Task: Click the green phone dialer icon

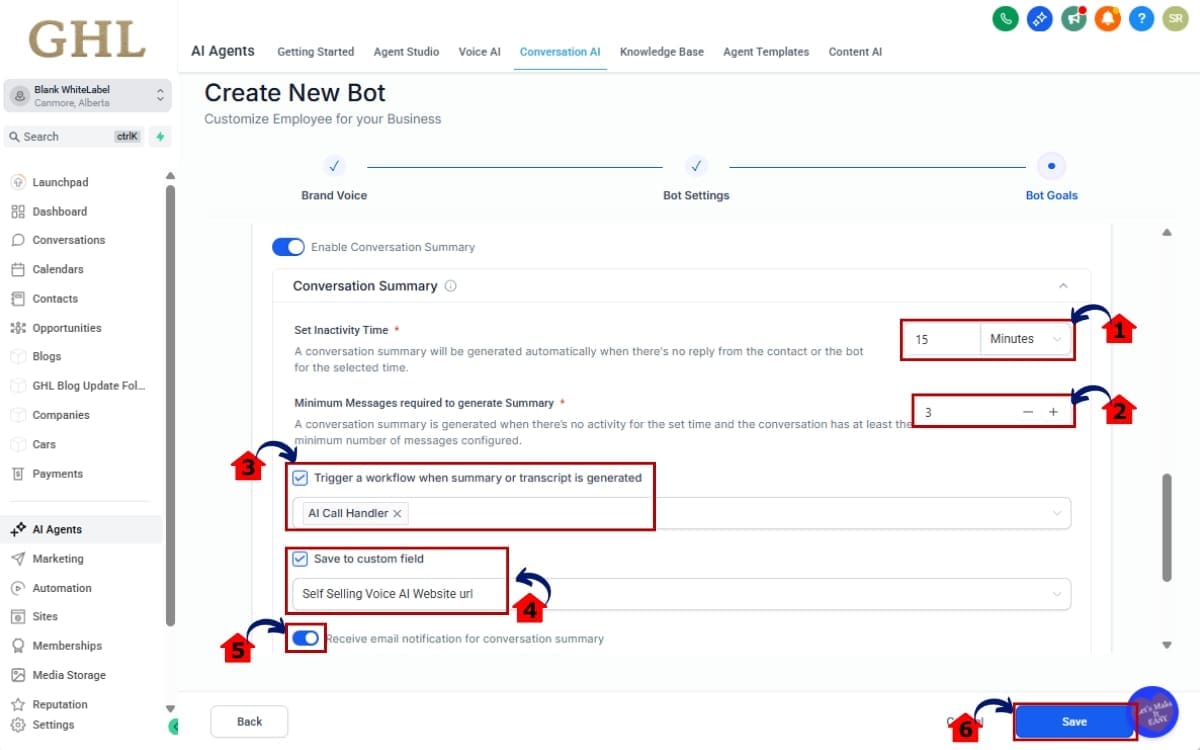Action: [x=1005, y=18]
